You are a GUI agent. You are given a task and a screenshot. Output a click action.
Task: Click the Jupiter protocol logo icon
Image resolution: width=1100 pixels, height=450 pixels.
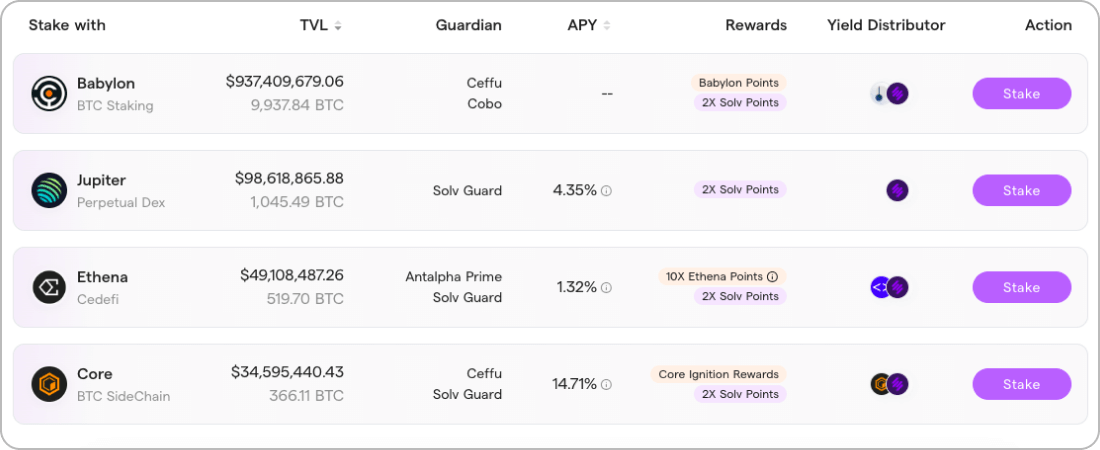click(x=49, y=190)
